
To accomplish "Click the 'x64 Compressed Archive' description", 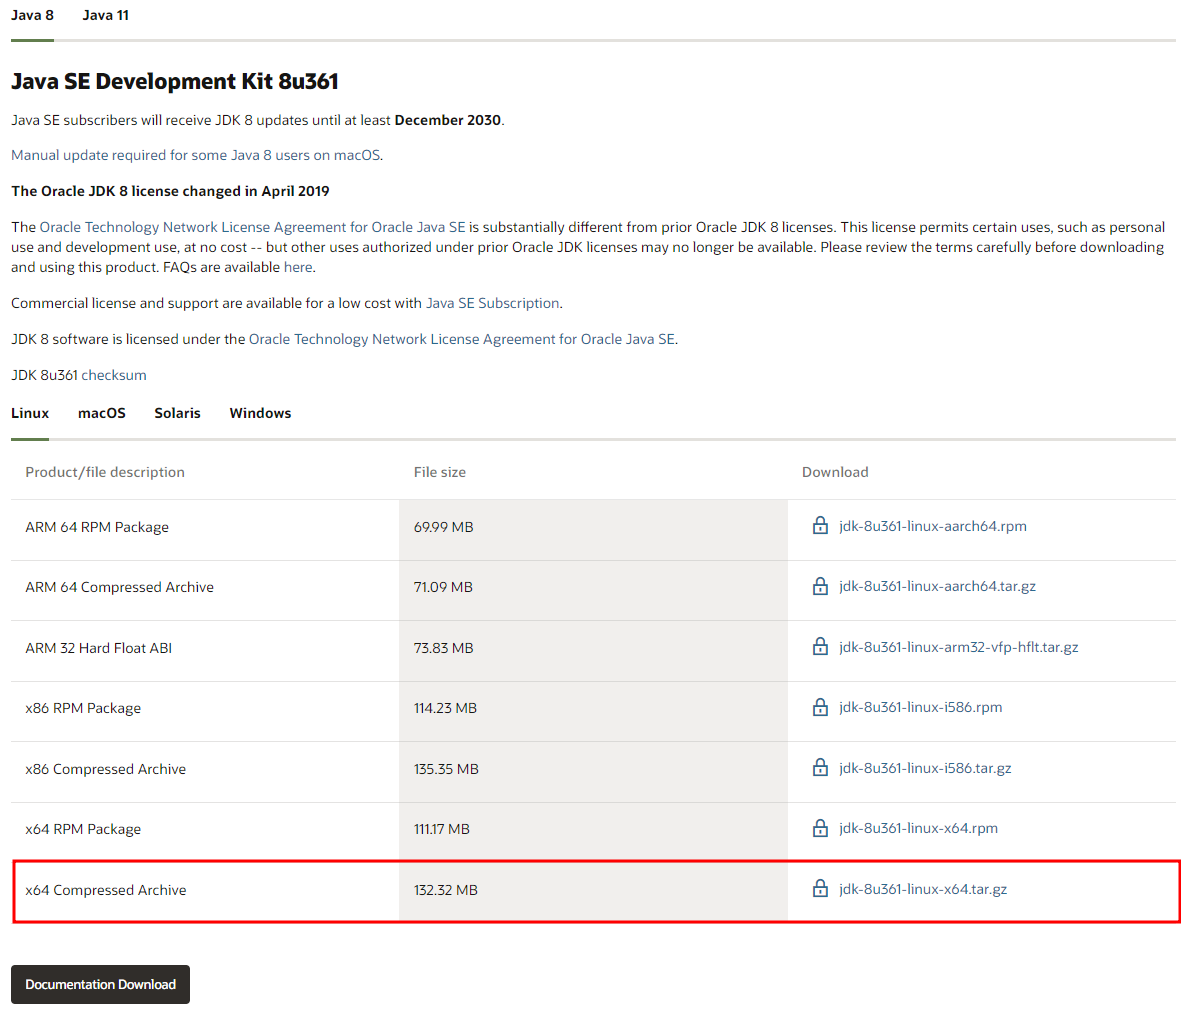I will 105,890.
